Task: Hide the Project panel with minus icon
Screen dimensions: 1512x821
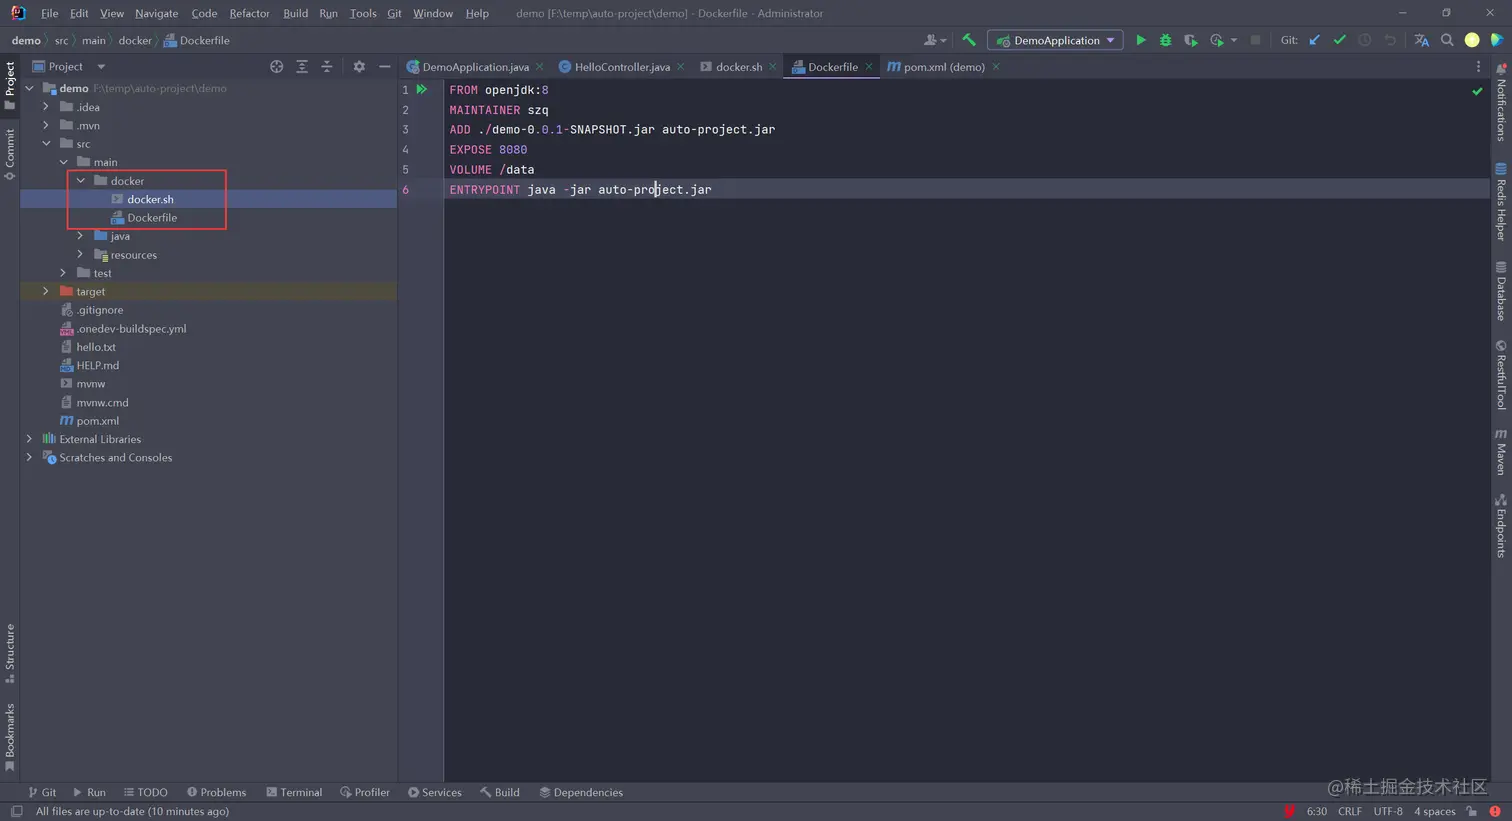Action: [x=384, y=66]
